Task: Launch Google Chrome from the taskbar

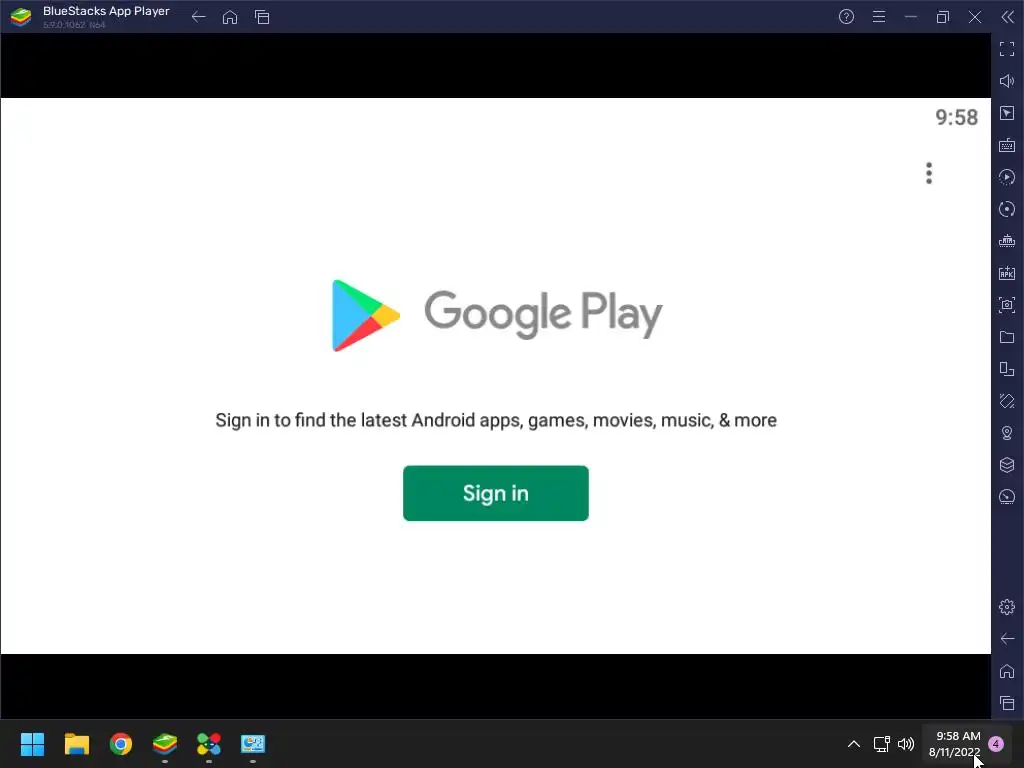Action: click(x=121, y=744)
